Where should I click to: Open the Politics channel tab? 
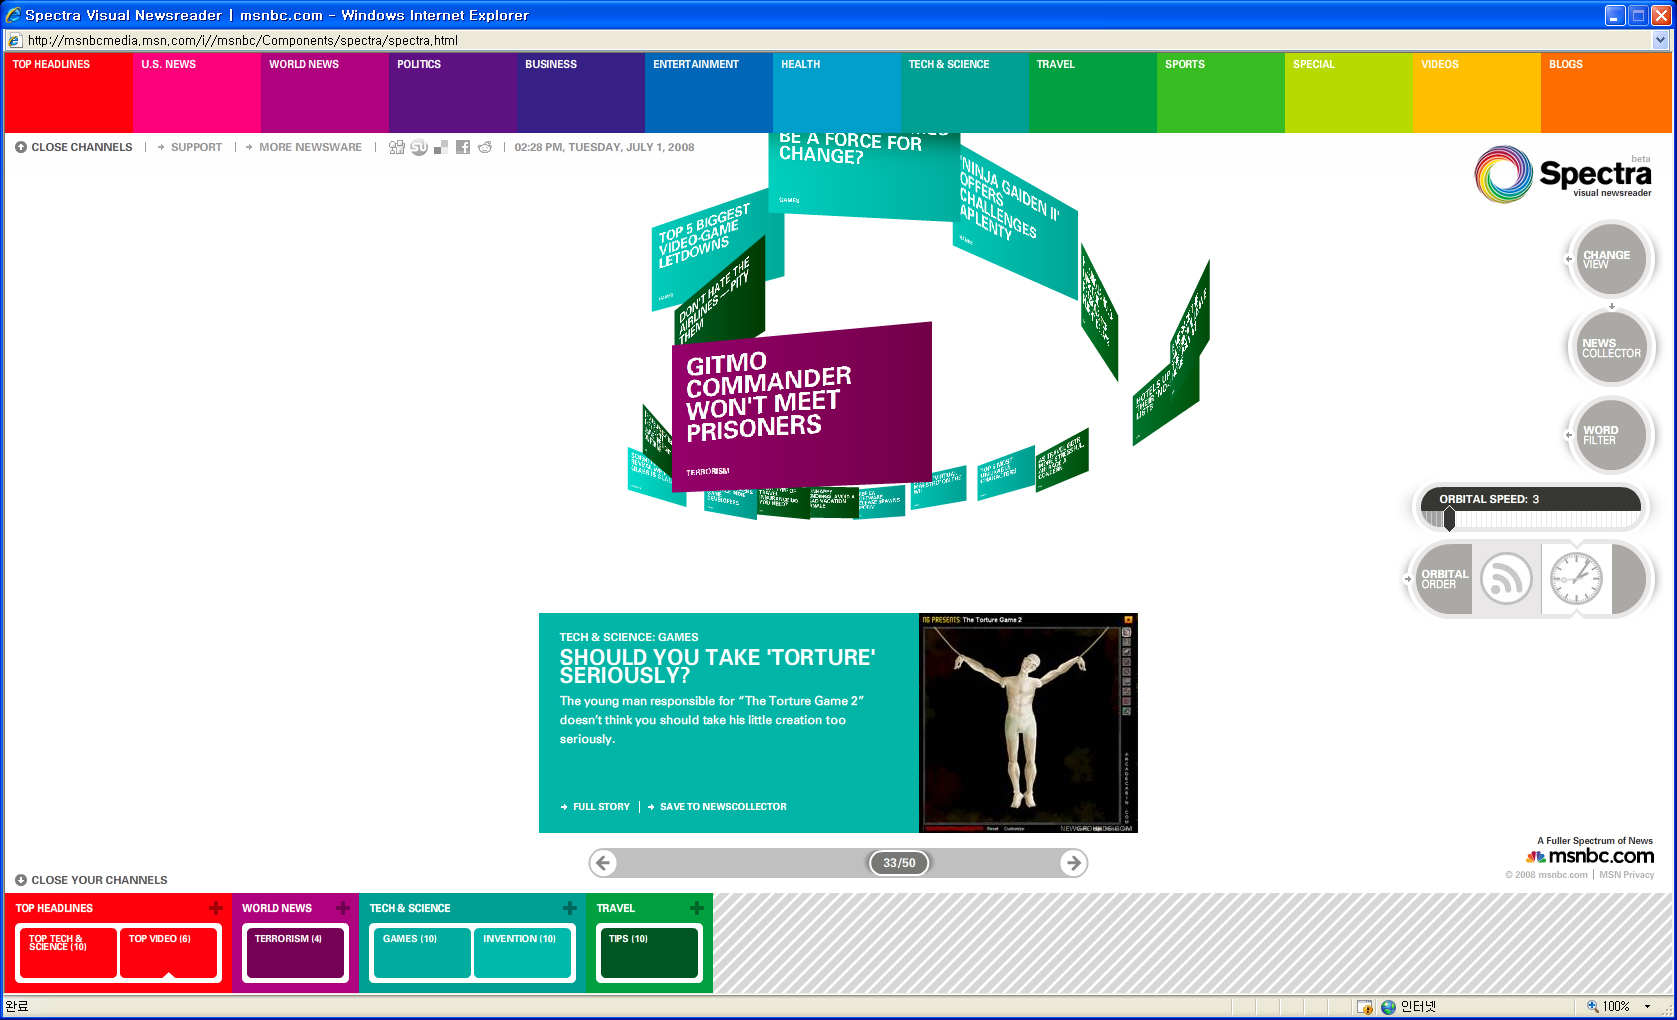[453, 92]
